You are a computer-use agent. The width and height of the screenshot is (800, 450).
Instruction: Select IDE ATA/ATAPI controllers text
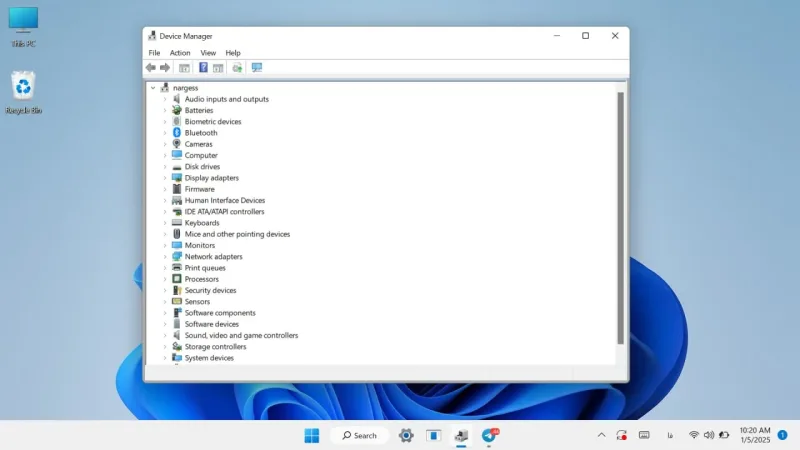pyautogui.click(x=224, y=211)
